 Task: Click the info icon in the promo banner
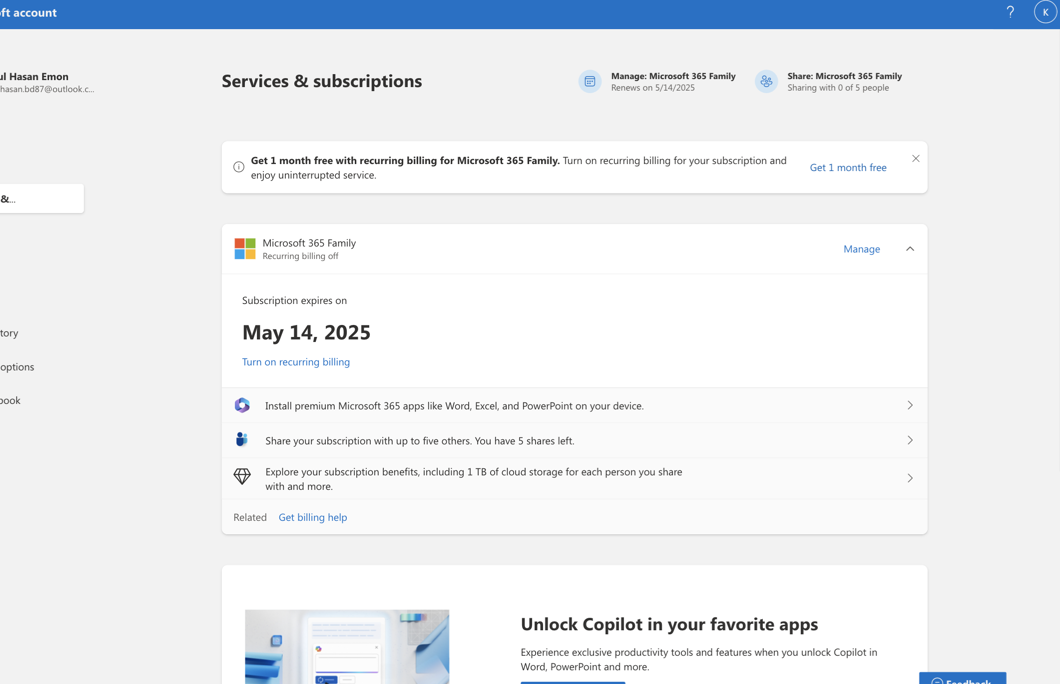click(239, 167)
